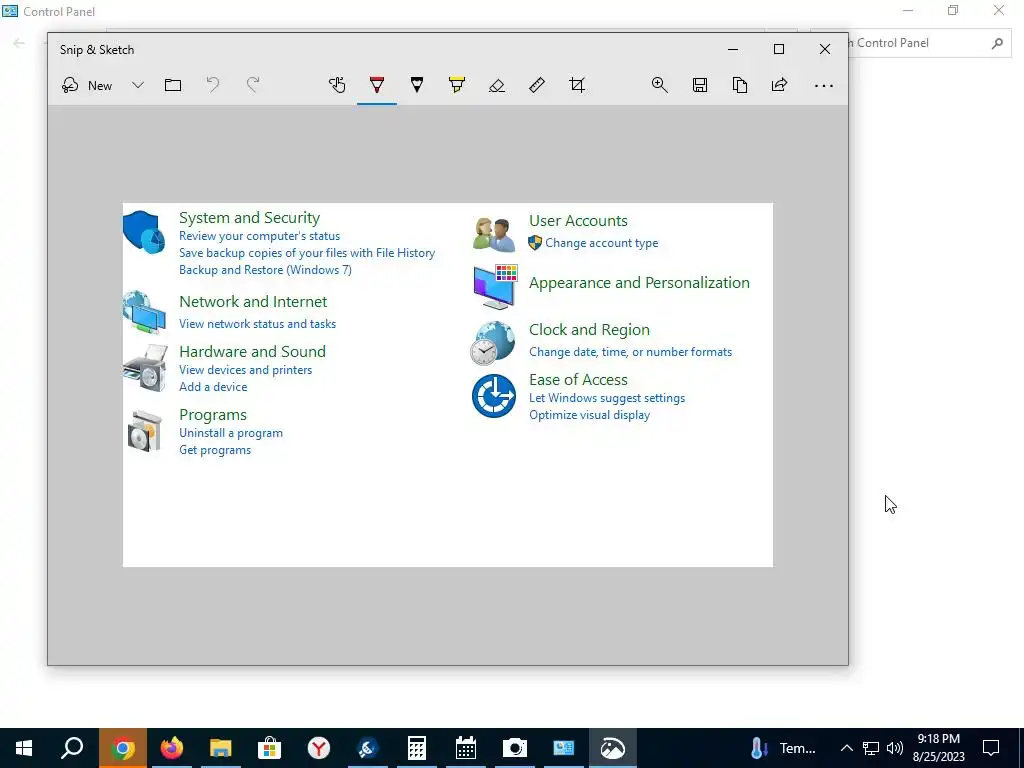Launch Google Chrome from the taskbar
This screenshot has height=768, width=1024.
click(x=123, y=748)
